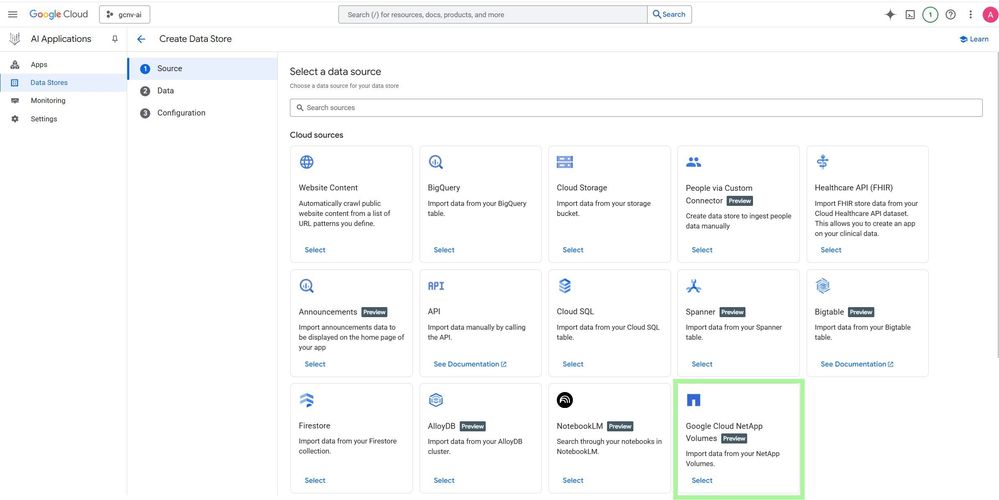Click the Learn link
This screenshot has width=999, height=500.
pyautogui.click(x=973, y=39)
